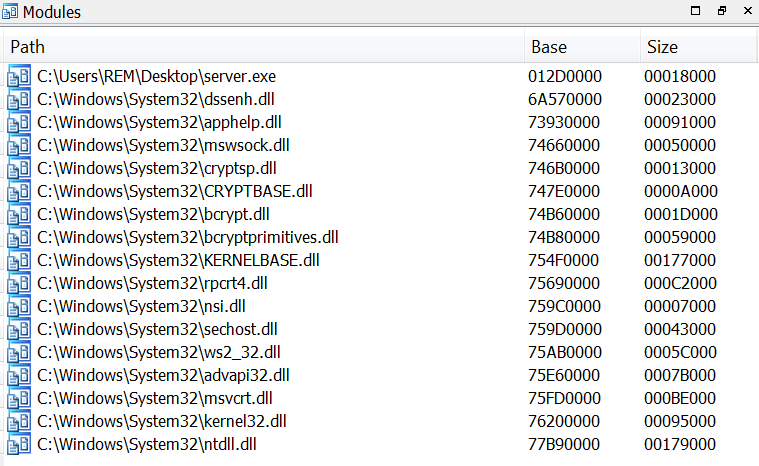
Task: Select the apphelp.dll module path
Action: point(159,122)
